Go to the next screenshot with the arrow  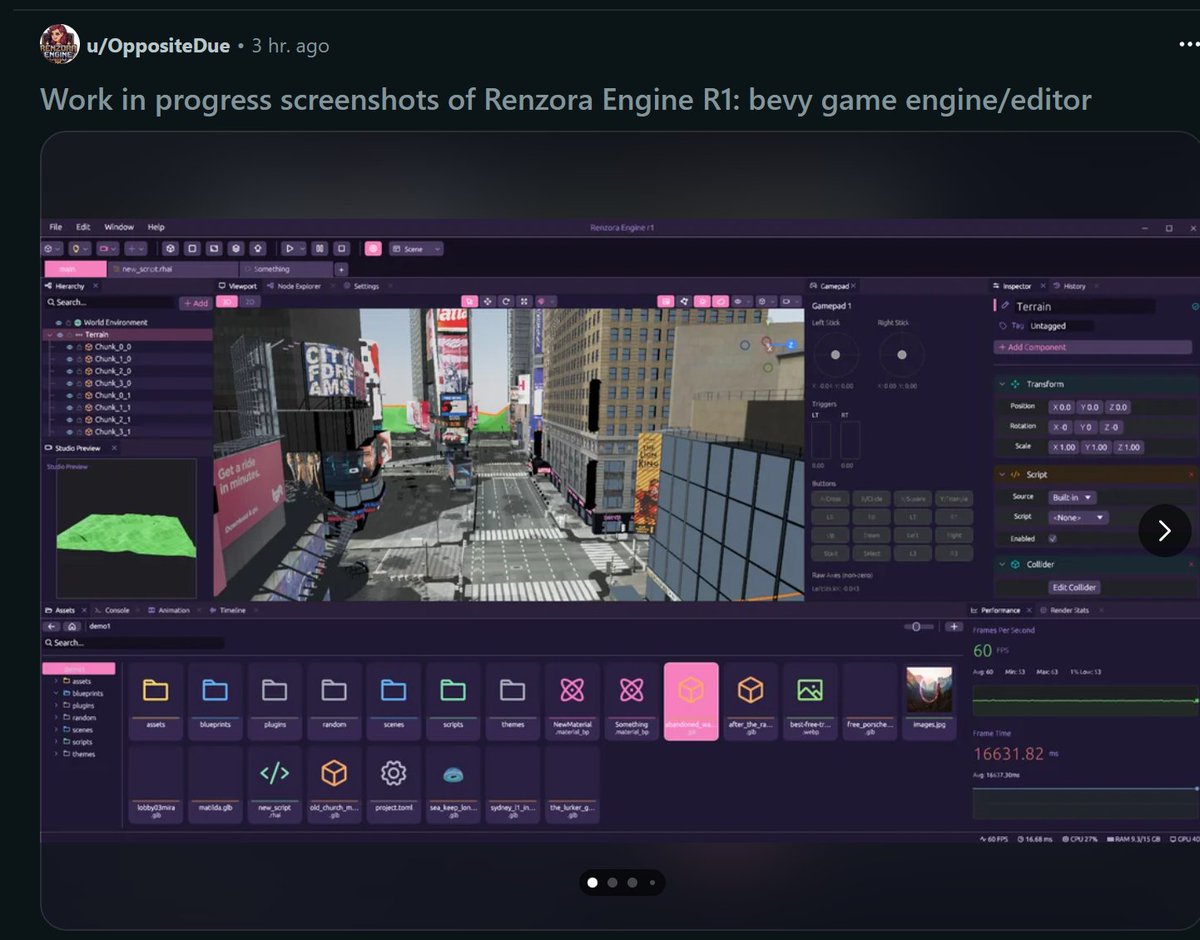click(1165, 531)
